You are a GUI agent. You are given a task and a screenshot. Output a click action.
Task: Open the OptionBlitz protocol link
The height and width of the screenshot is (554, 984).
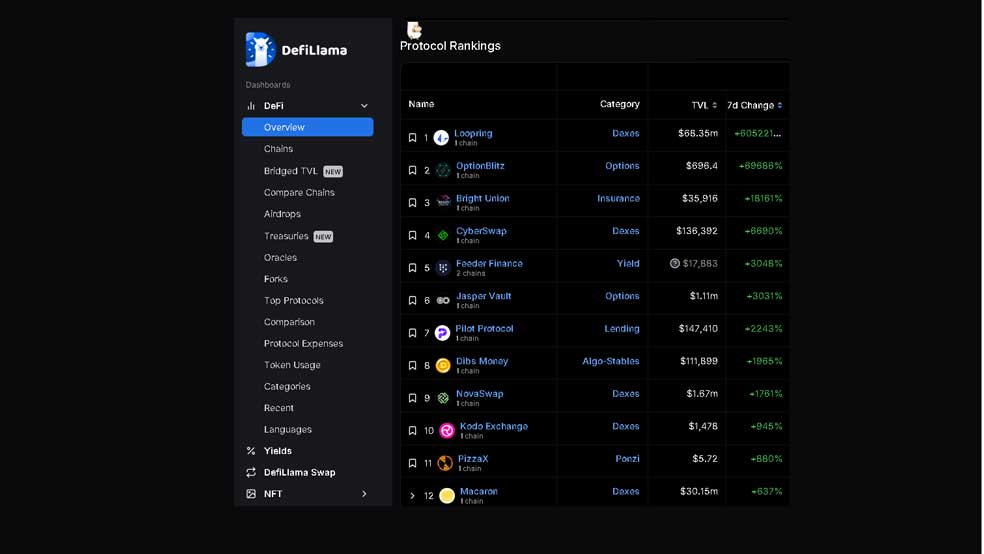click(480, 166)
